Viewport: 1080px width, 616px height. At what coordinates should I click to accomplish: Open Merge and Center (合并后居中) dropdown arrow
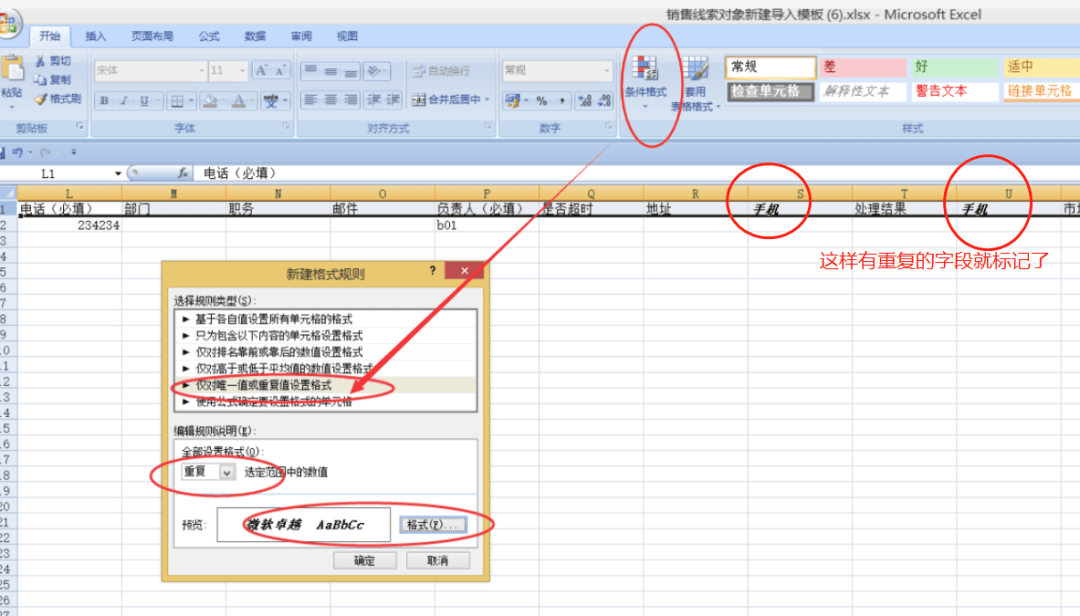point(487,100)
